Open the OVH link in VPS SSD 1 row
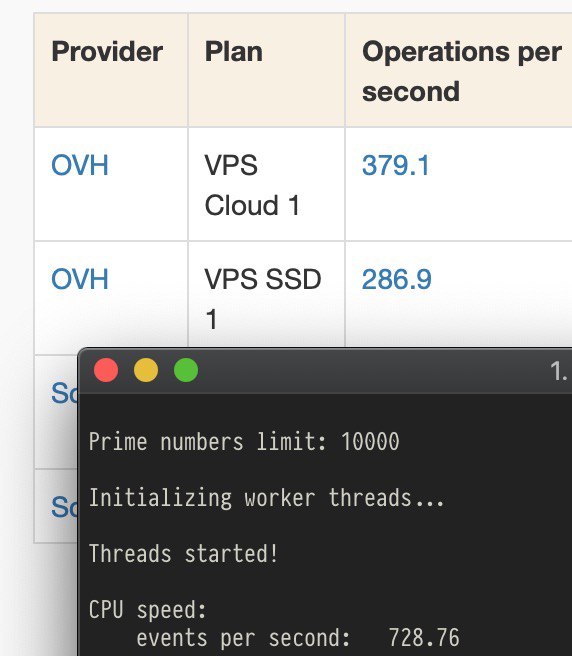 tap(80, 279)
